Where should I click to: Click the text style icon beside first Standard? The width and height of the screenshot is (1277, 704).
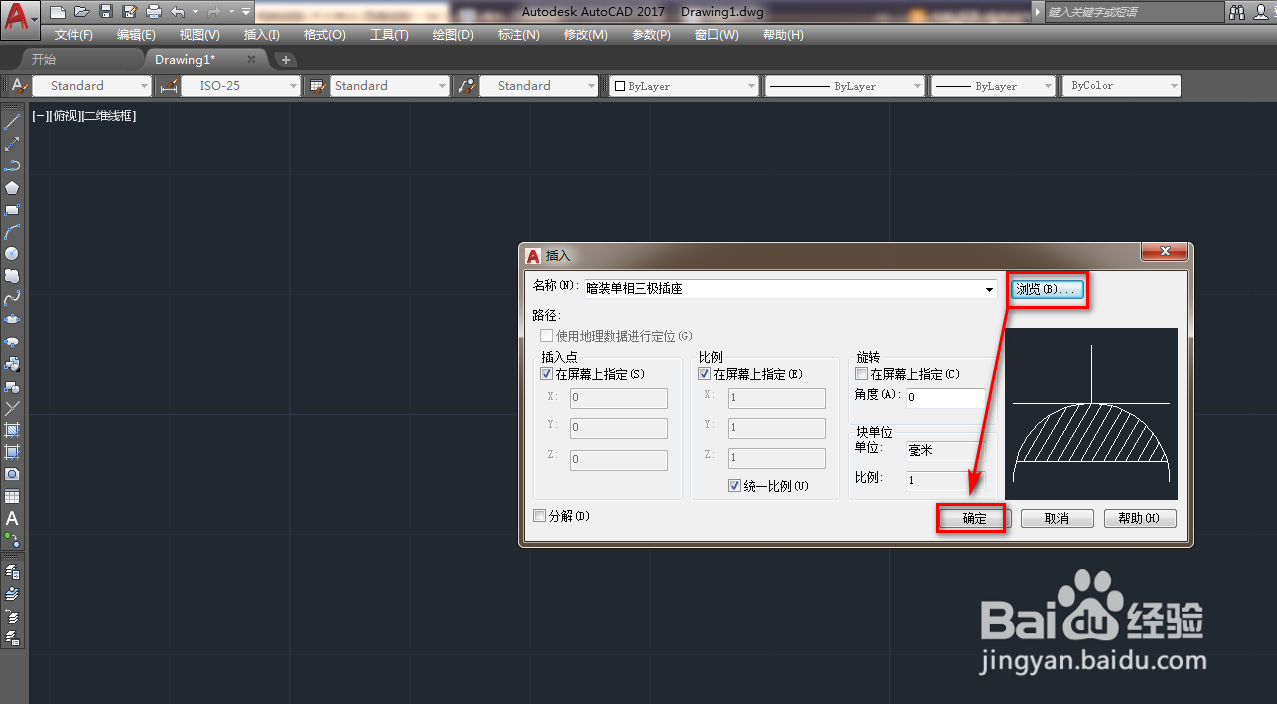[x=19, y=86]
